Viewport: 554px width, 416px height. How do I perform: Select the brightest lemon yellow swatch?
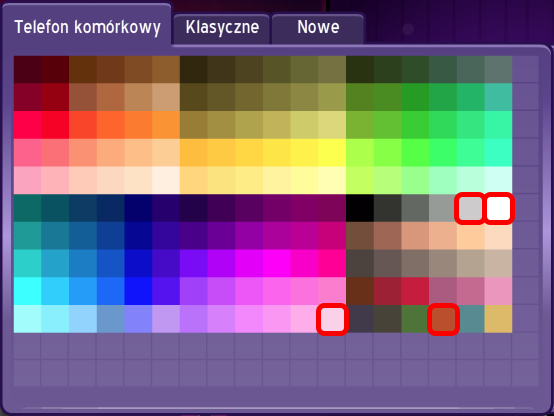[332, 152]
